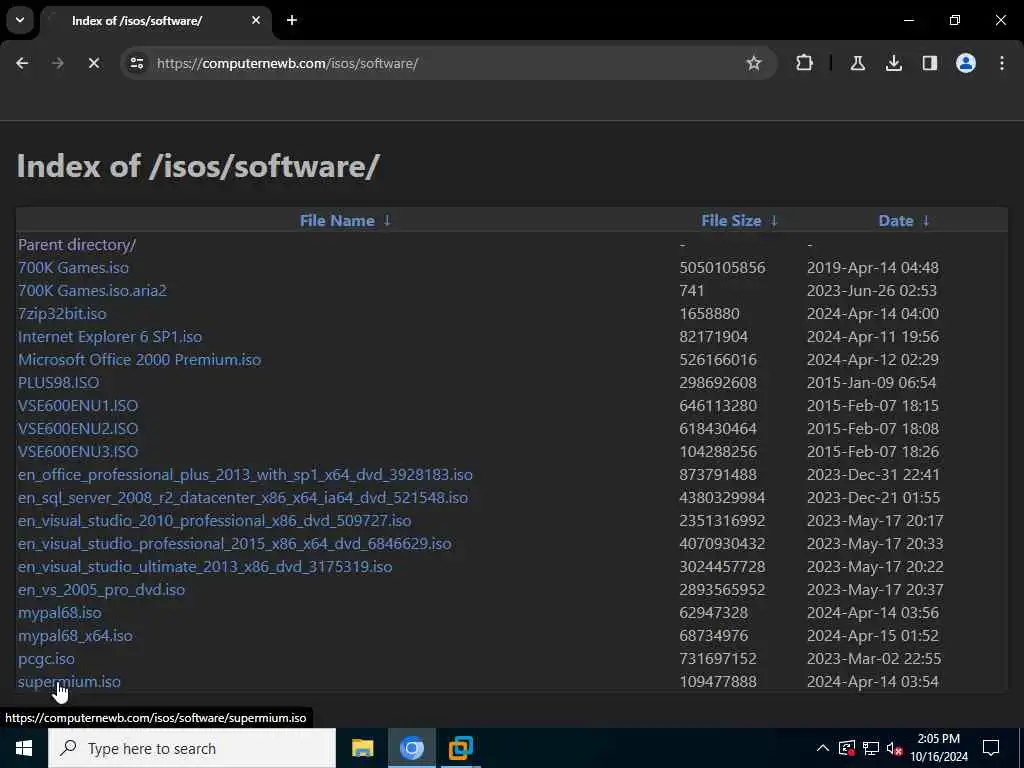Open the Extensions puzzle icon
Viewport: 1024px width, 768px height.
(x=805, y=63)
